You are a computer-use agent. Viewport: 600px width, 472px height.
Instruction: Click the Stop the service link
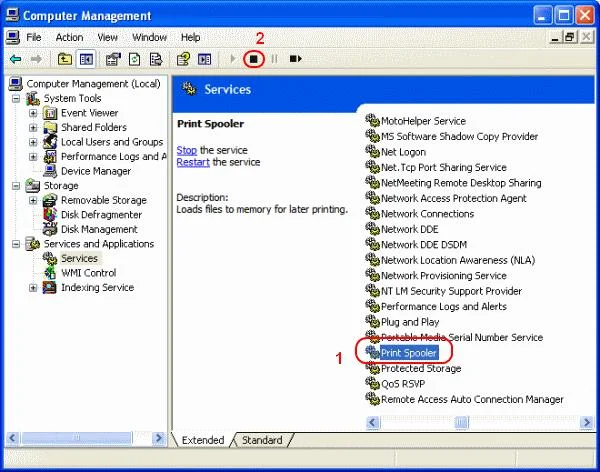tap(187, 150)
